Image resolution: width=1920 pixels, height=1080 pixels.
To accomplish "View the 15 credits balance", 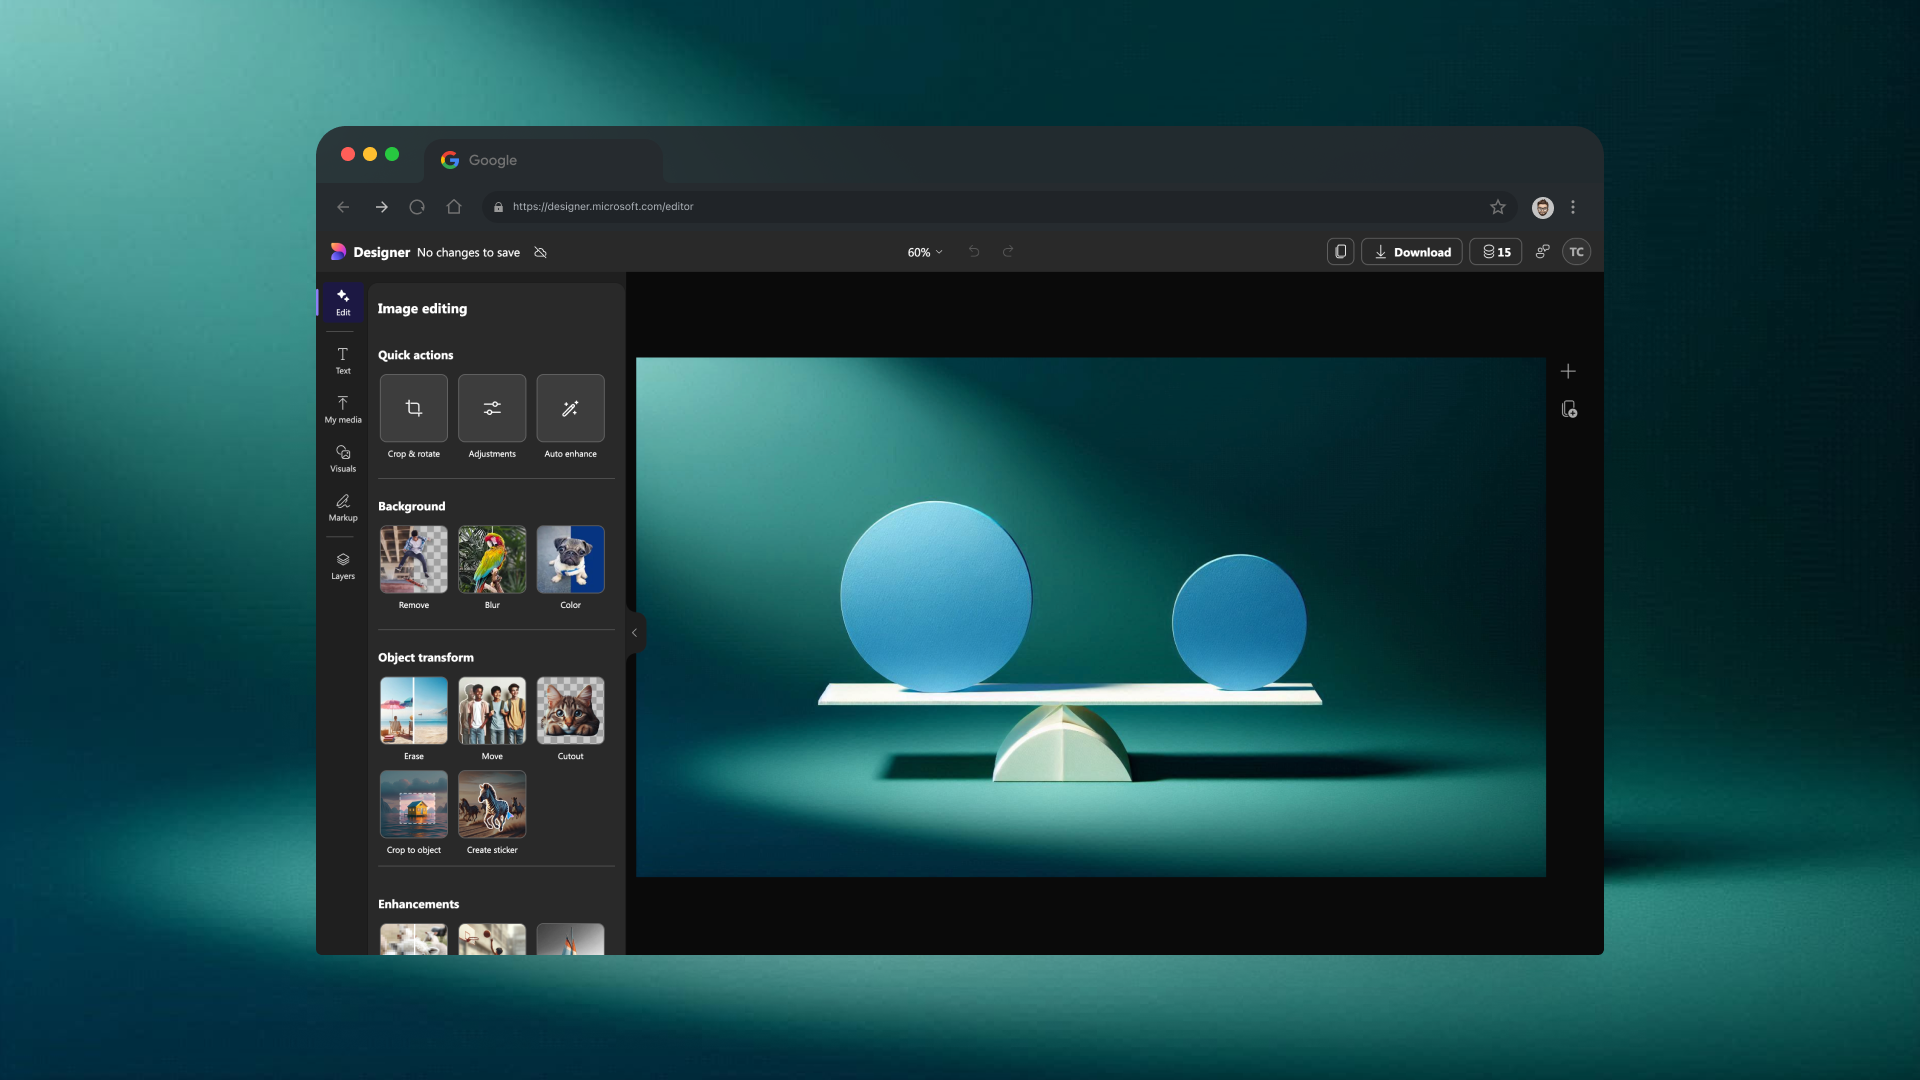I will (1496, 252).
